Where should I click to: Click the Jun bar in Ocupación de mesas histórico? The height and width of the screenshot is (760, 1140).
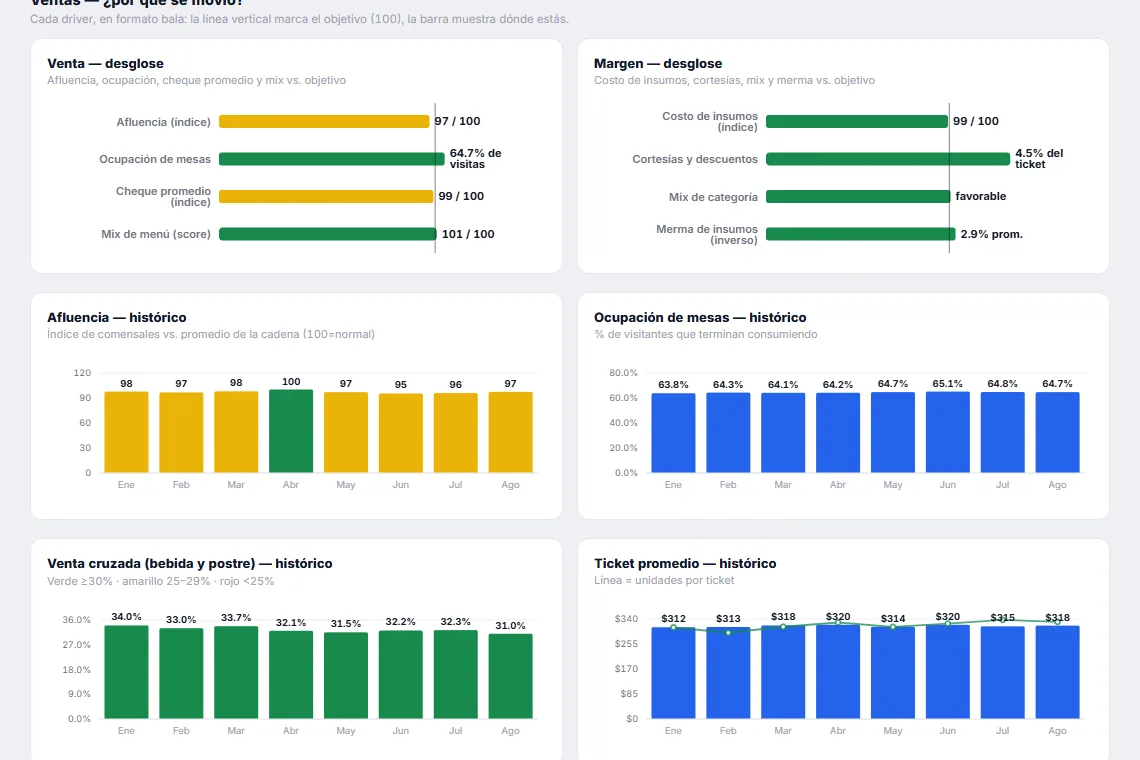point(947,432)
